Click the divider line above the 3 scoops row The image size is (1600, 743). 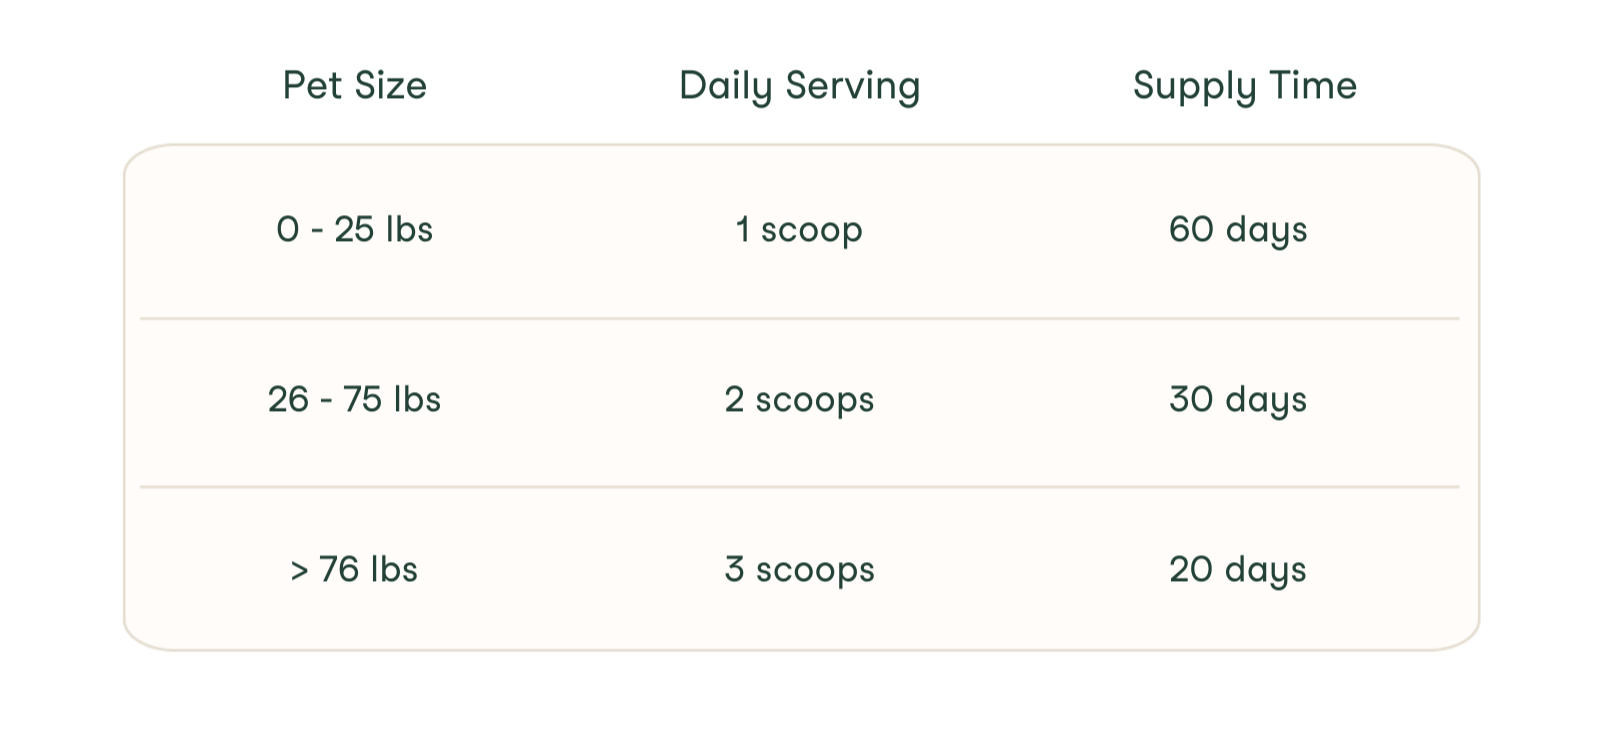[800, 487]
